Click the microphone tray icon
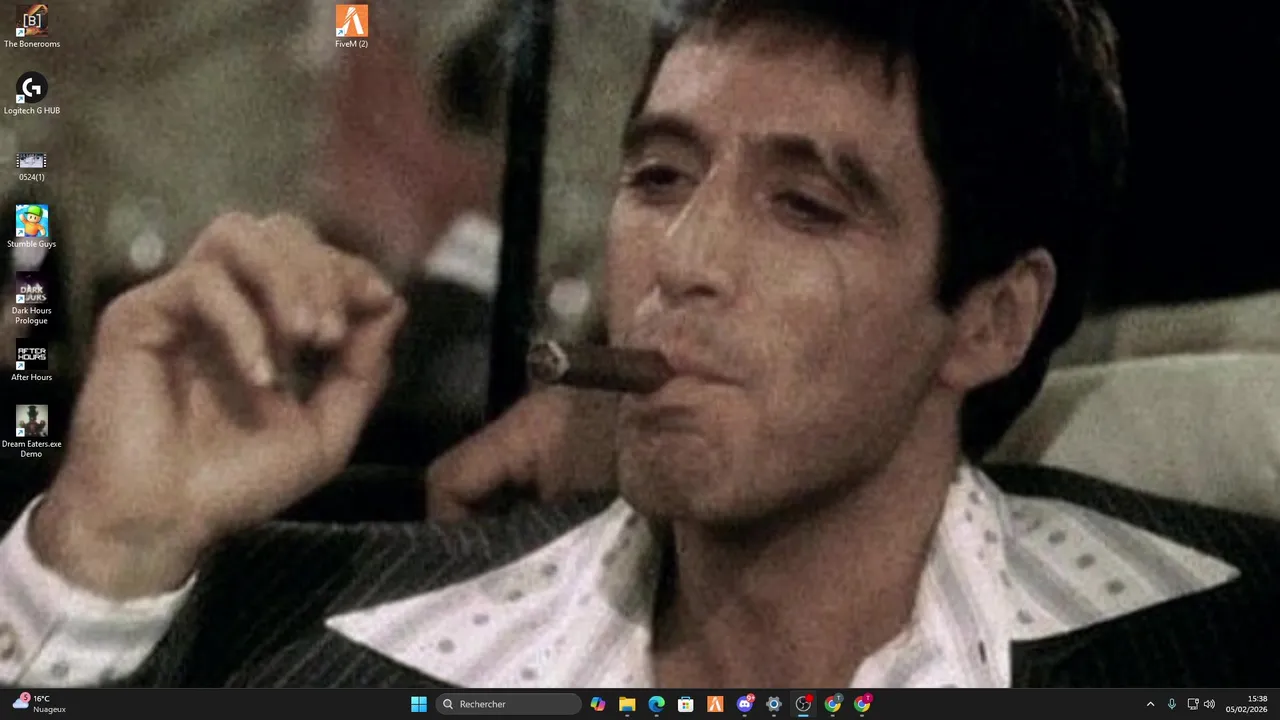Image resolution: width=1280 pixels, height=720 pixels. pyautogui.click(x=1172, y=704)
